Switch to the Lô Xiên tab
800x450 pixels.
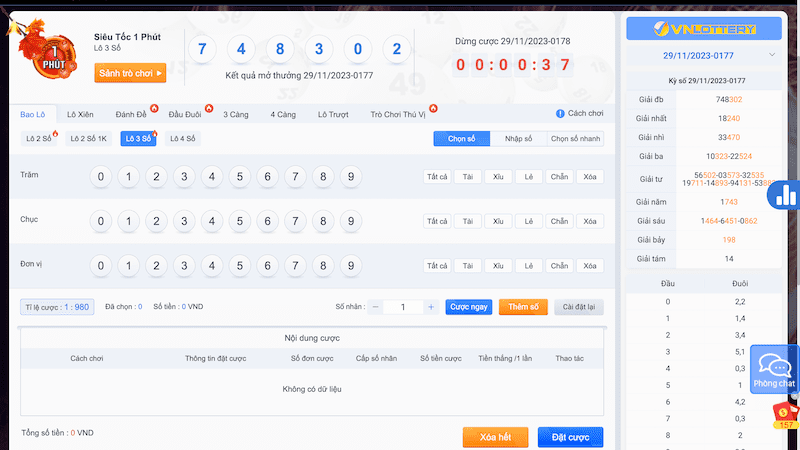click(80, 115)
